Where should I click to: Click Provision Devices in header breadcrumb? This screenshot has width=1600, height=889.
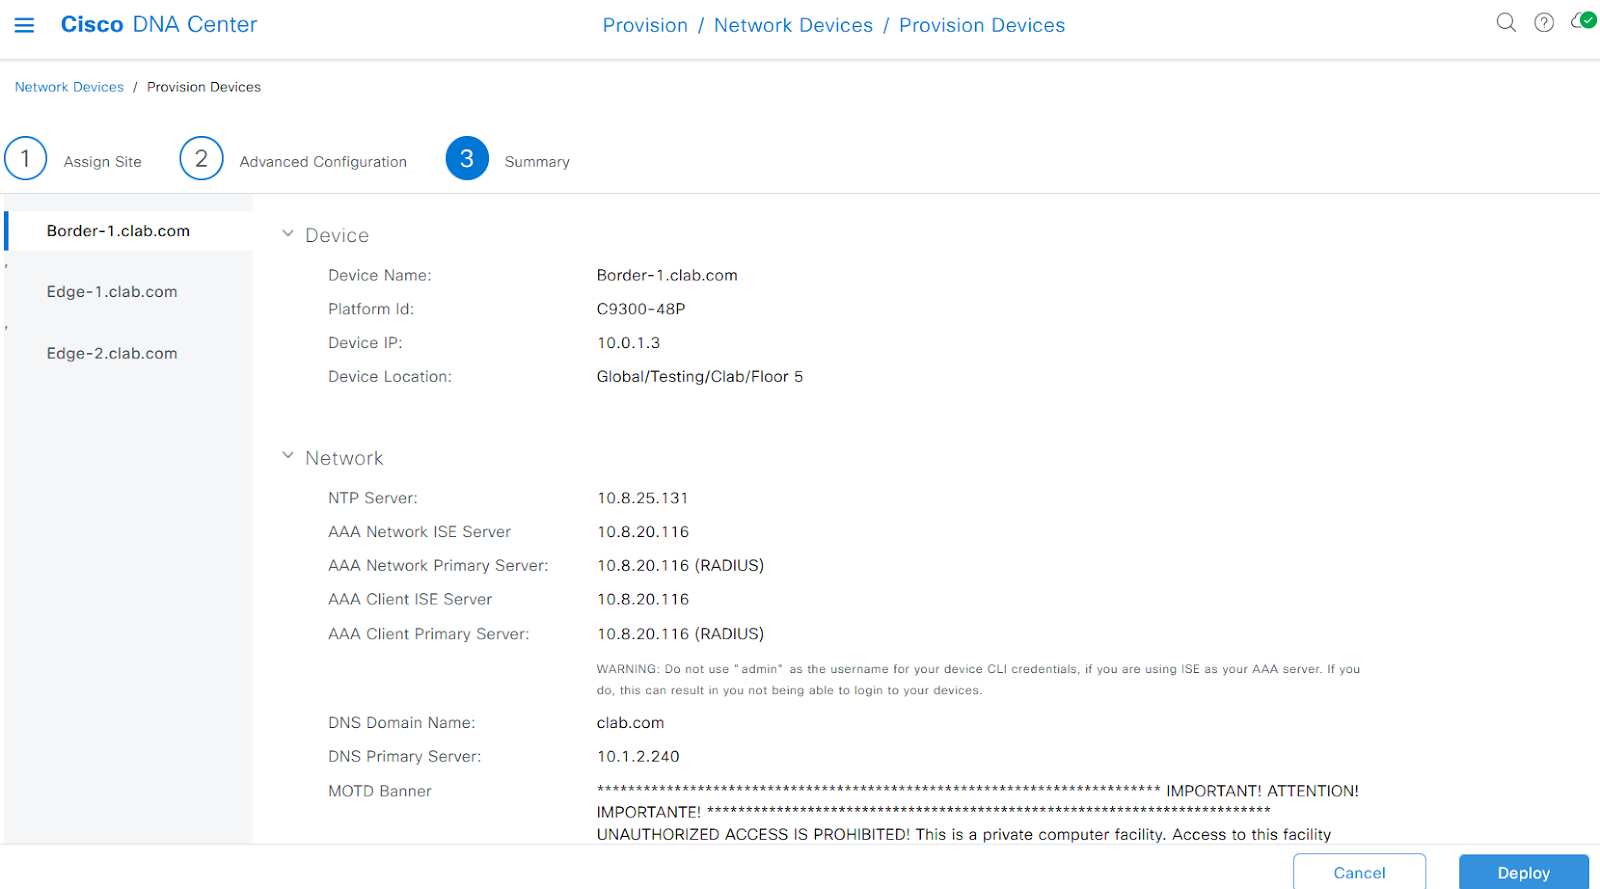click(x=982, y=25)
